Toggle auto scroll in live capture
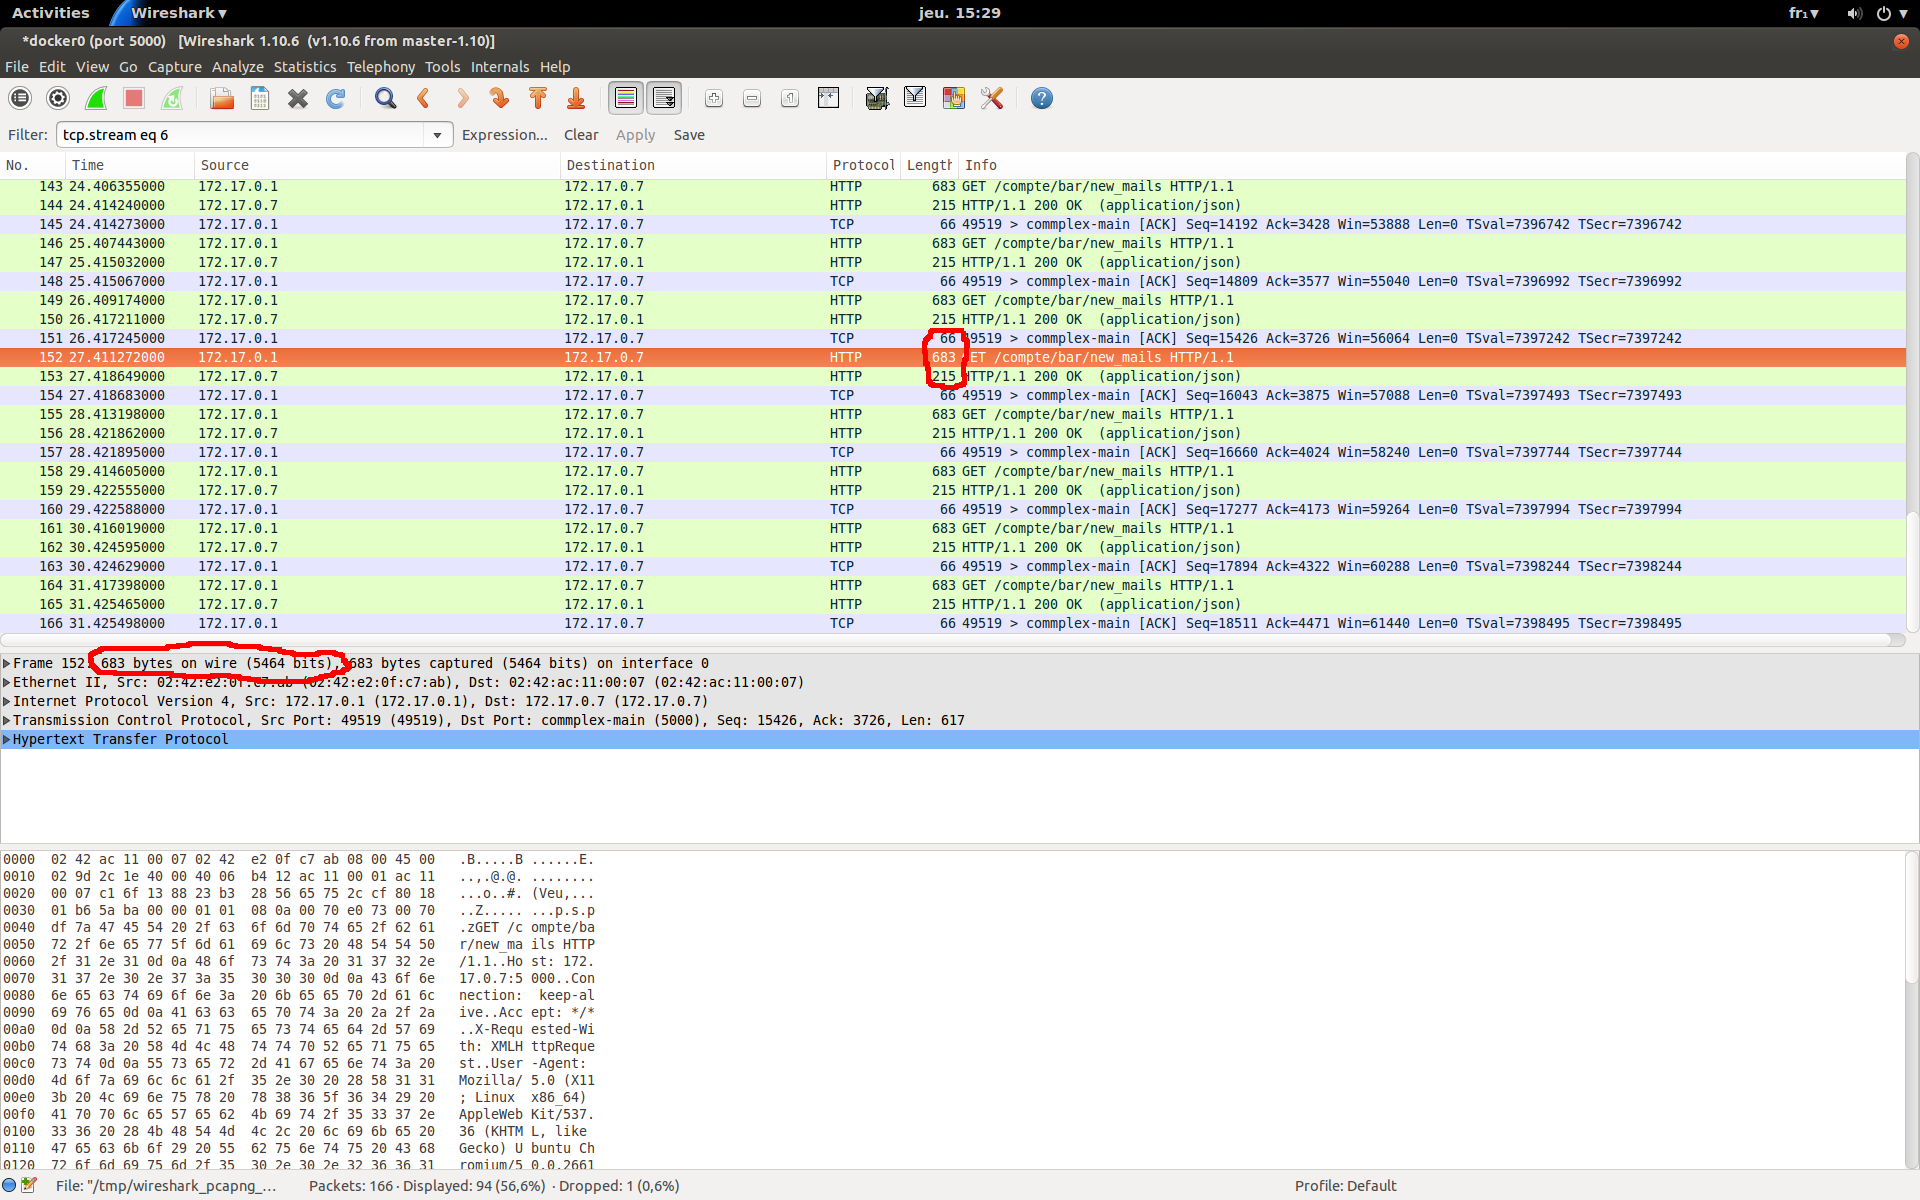 pyautogui.click(x=664, y=98)
